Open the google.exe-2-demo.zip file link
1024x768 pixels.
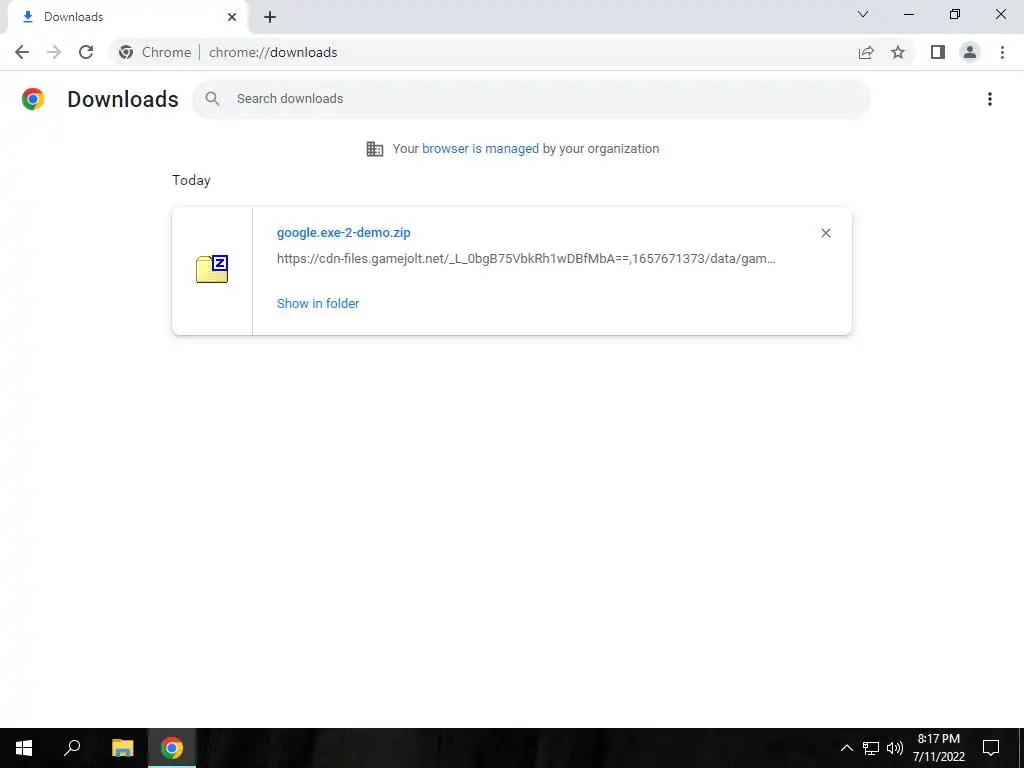pos(344,232)
